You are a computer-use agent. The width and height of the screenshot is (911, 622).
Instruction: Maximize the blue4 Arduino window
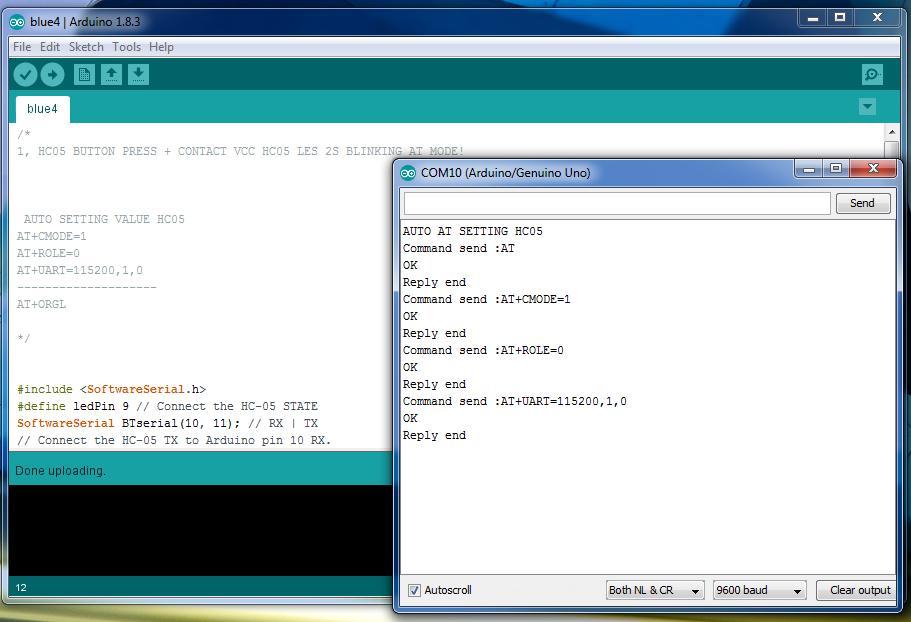coord(840,18)
